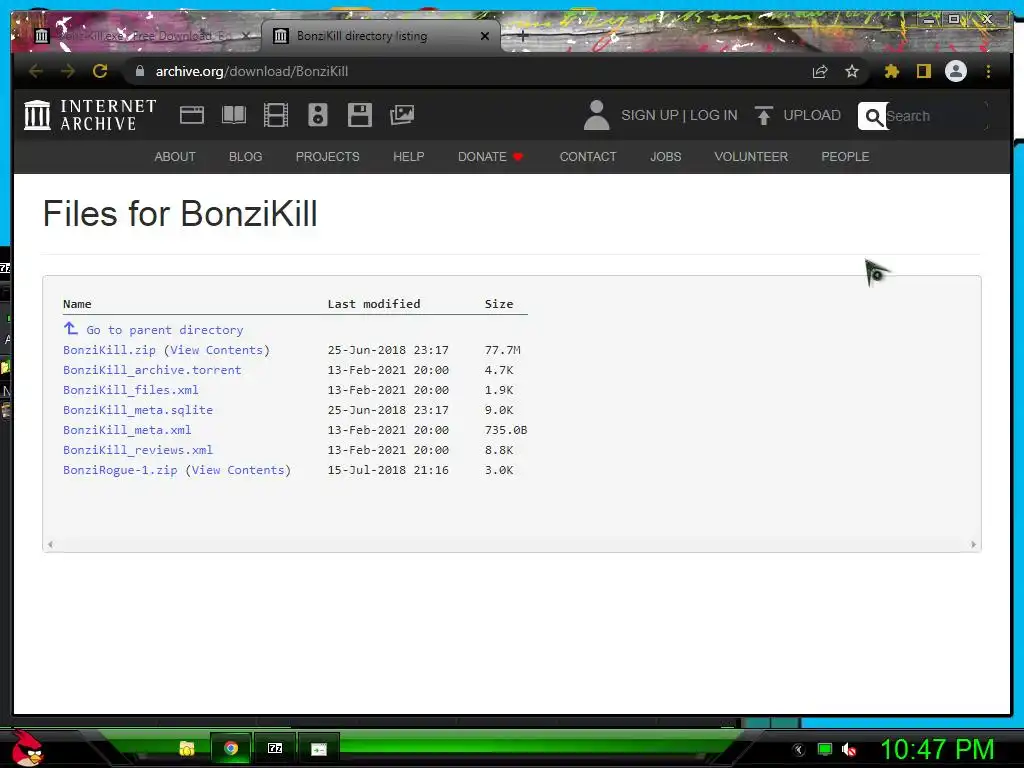
Task: Open the JOBS menu item
Action: [665, 157]
